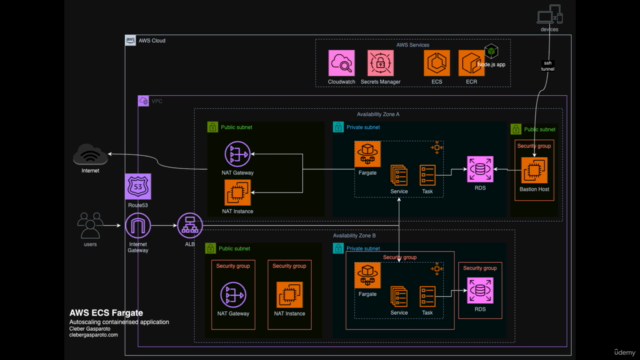Click the 'clebergasparoto.com' text
The width and height of the screenshot is (640, 360).
(x=93, y=335)
